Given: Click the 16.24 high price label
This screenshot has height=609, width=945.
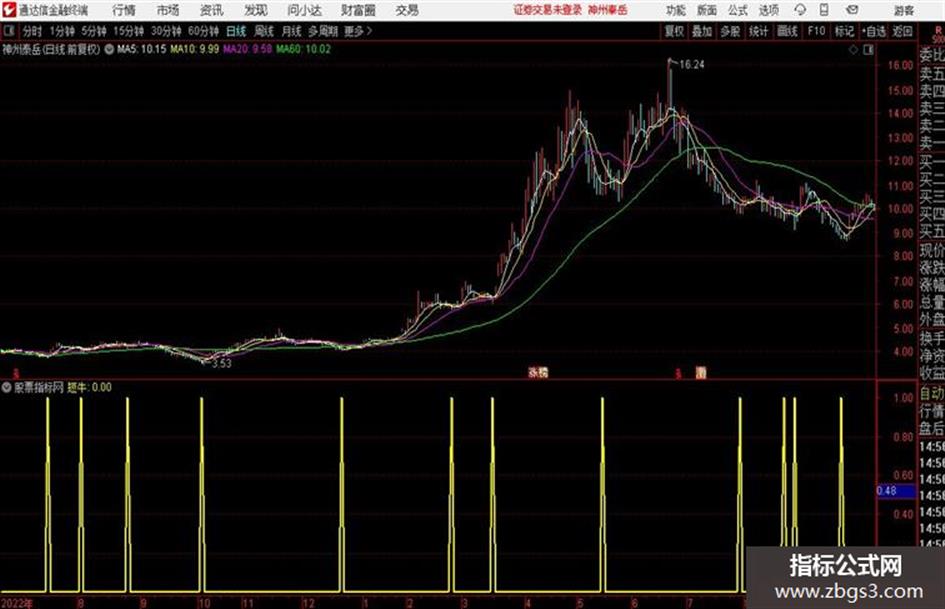Looking at the screenshot, I should [692, 65].
